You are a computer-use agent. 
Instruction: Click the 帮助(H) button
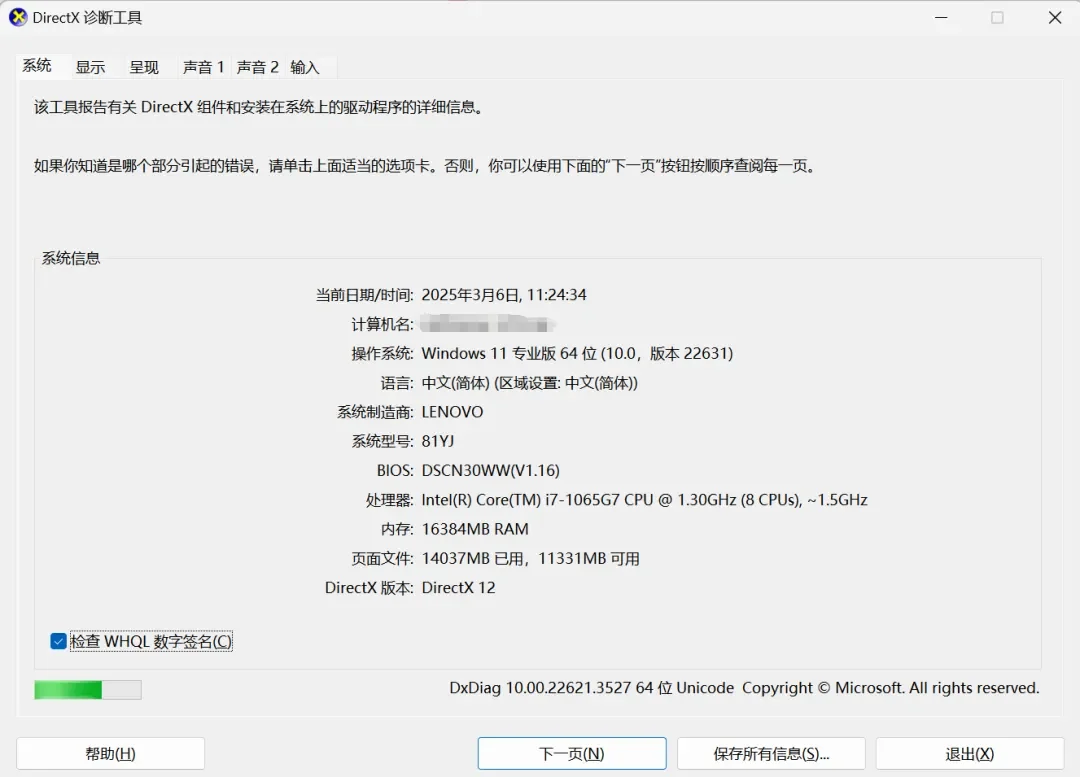click(110, 754)
